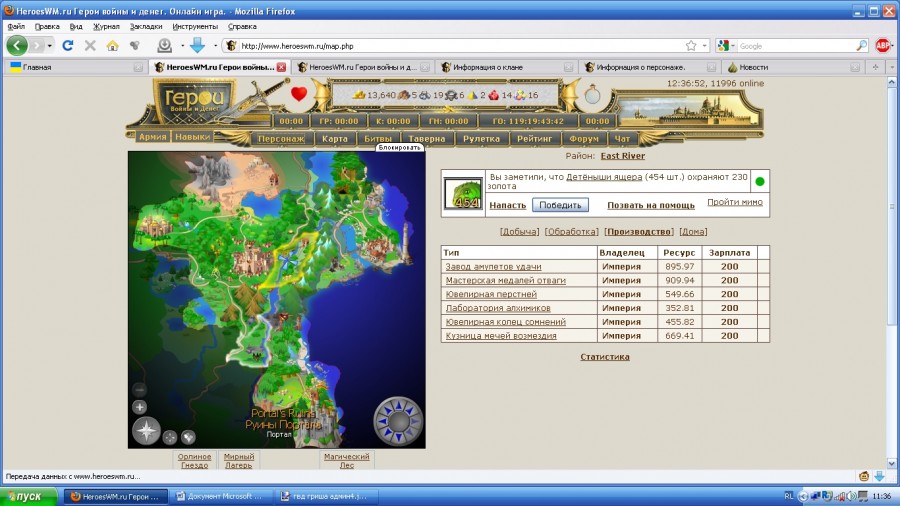This screenshot has width=900, height=506.
Task: Open the Adblock Plus ABP icon
Action: [x=883, y=45]
